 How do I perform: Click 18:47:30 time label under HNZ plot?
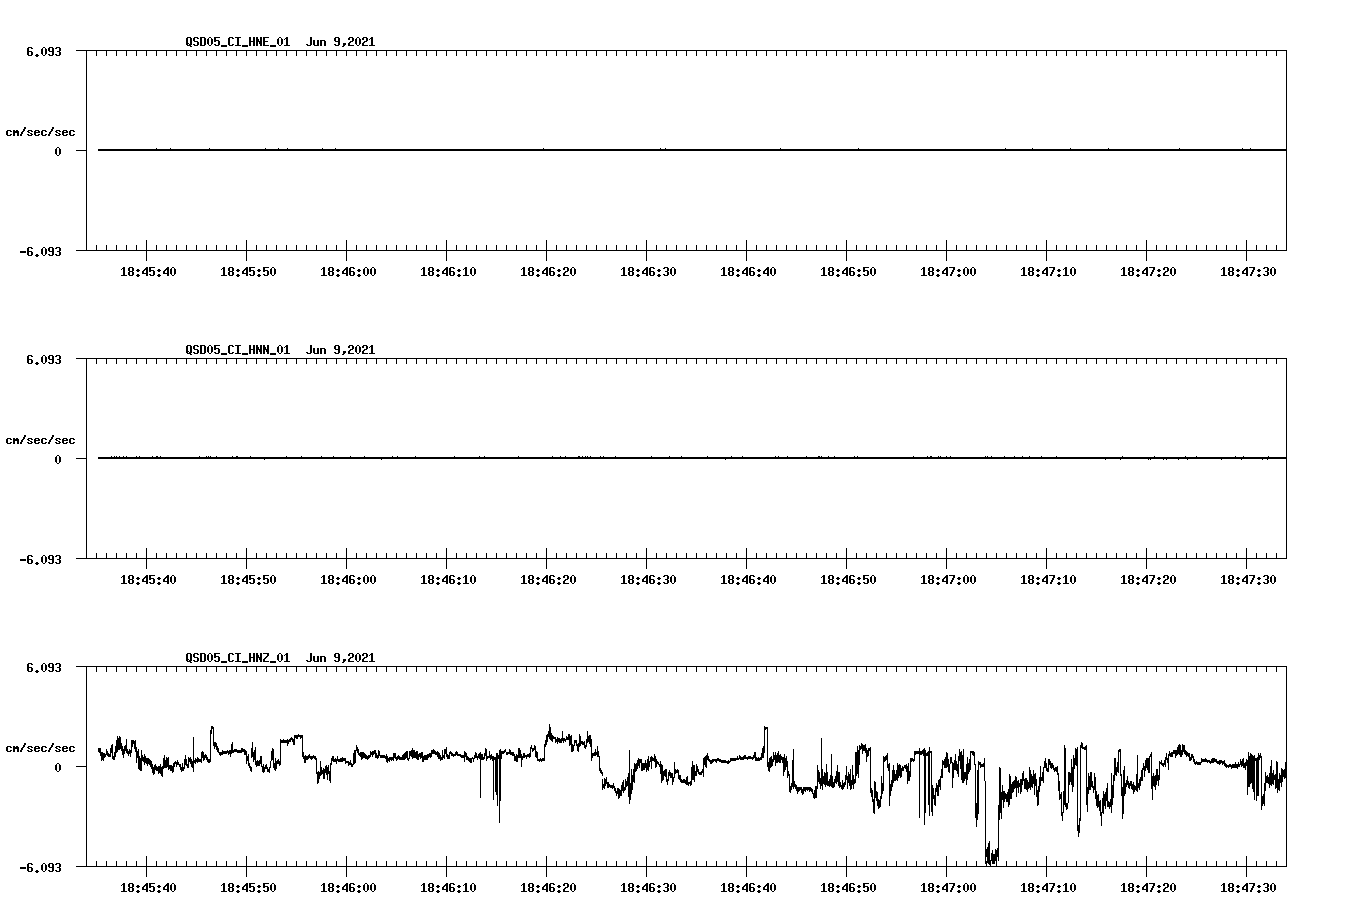[1248, 888]
